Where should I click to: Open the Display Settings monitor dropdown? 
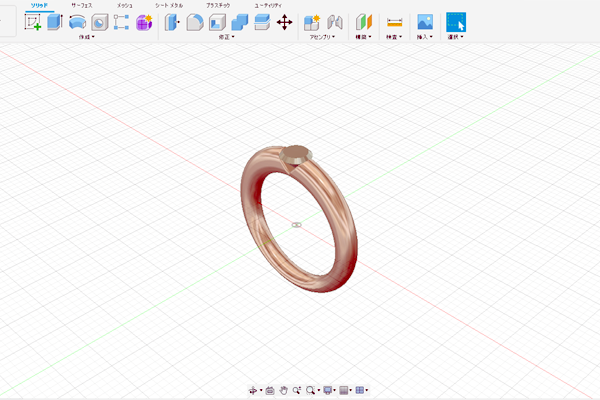[329, 390]
